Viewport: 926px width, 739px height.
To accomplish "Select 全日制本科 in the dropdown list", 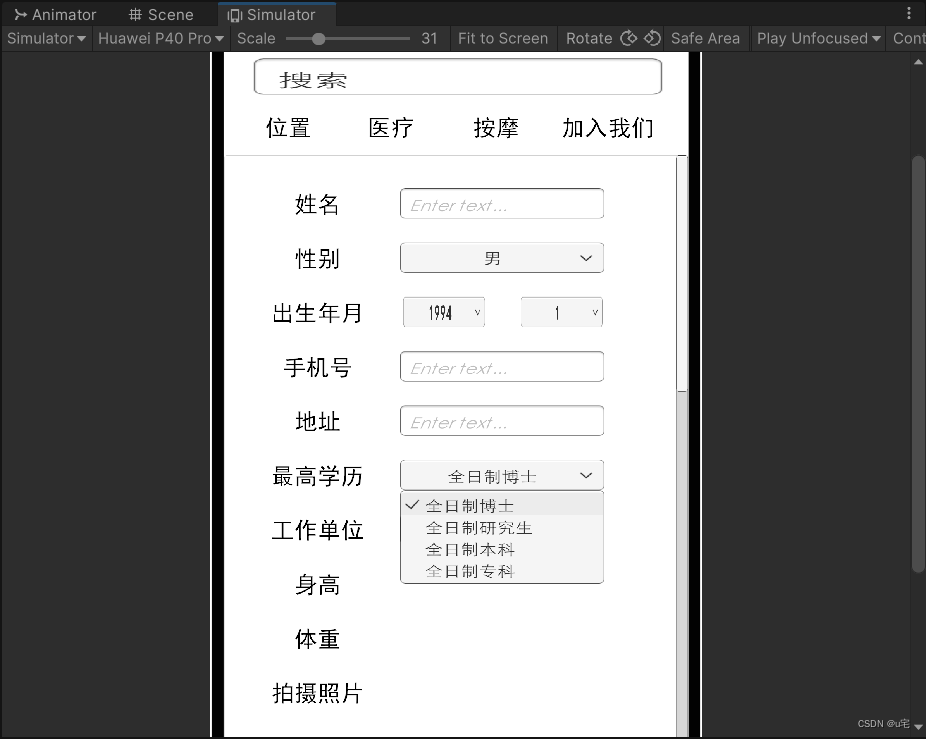I will pyautogui.click(x=471, y=550).
